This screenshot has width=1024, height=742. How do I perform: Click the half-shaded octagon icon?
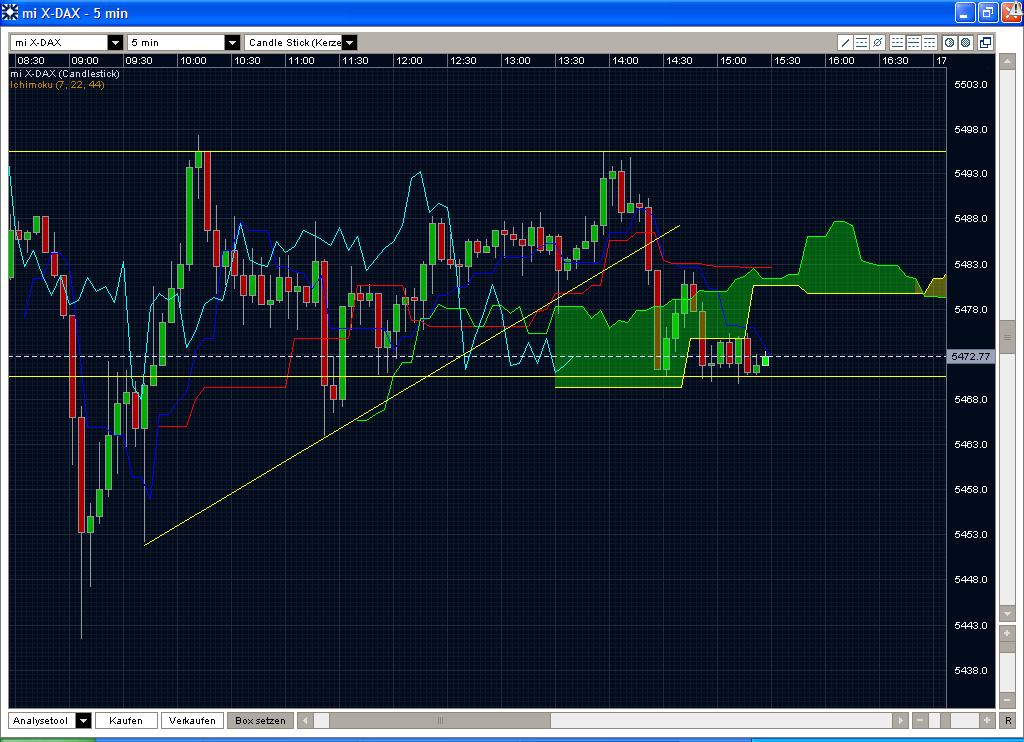950,42
